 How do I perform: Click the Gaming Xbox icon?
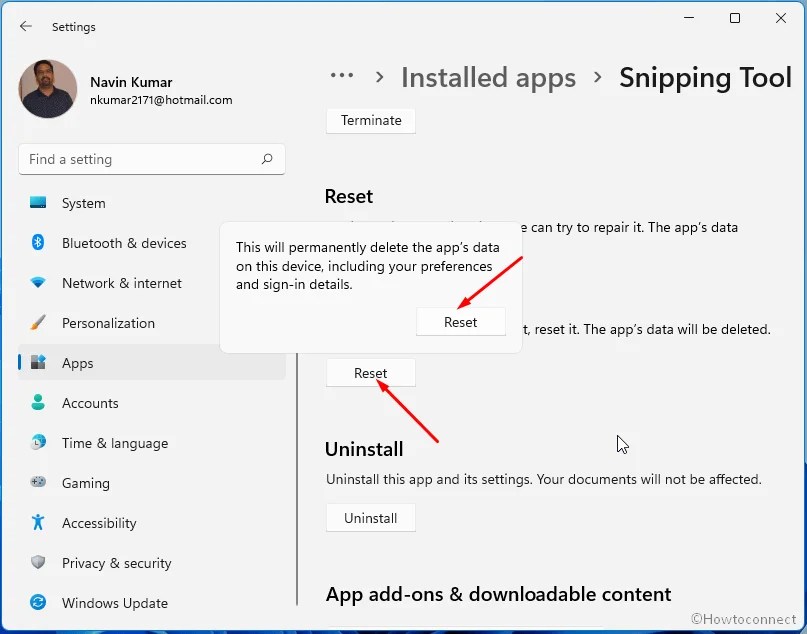[x=36, y=483]
